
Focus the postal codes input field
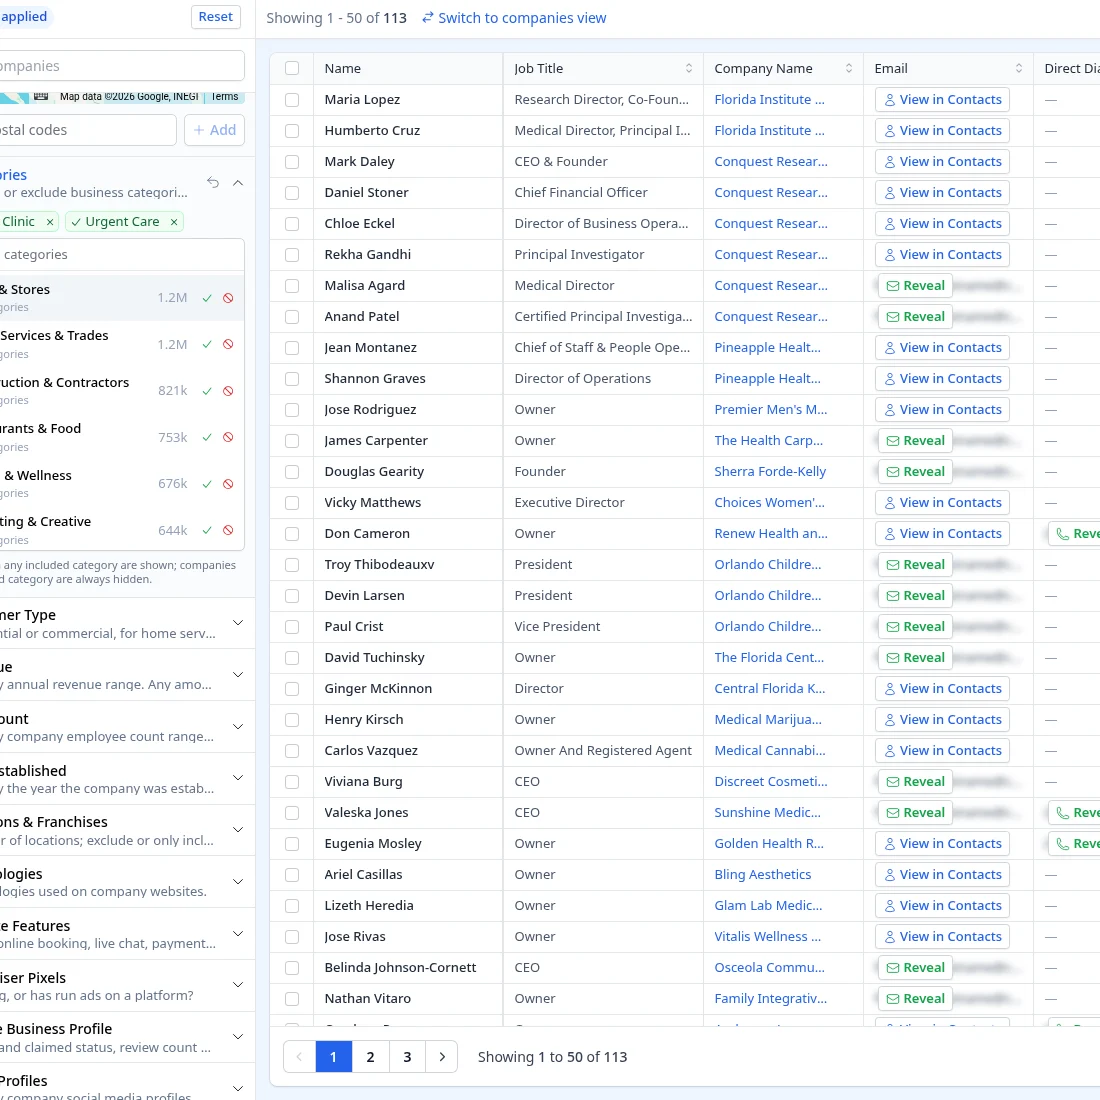(87, 130)
